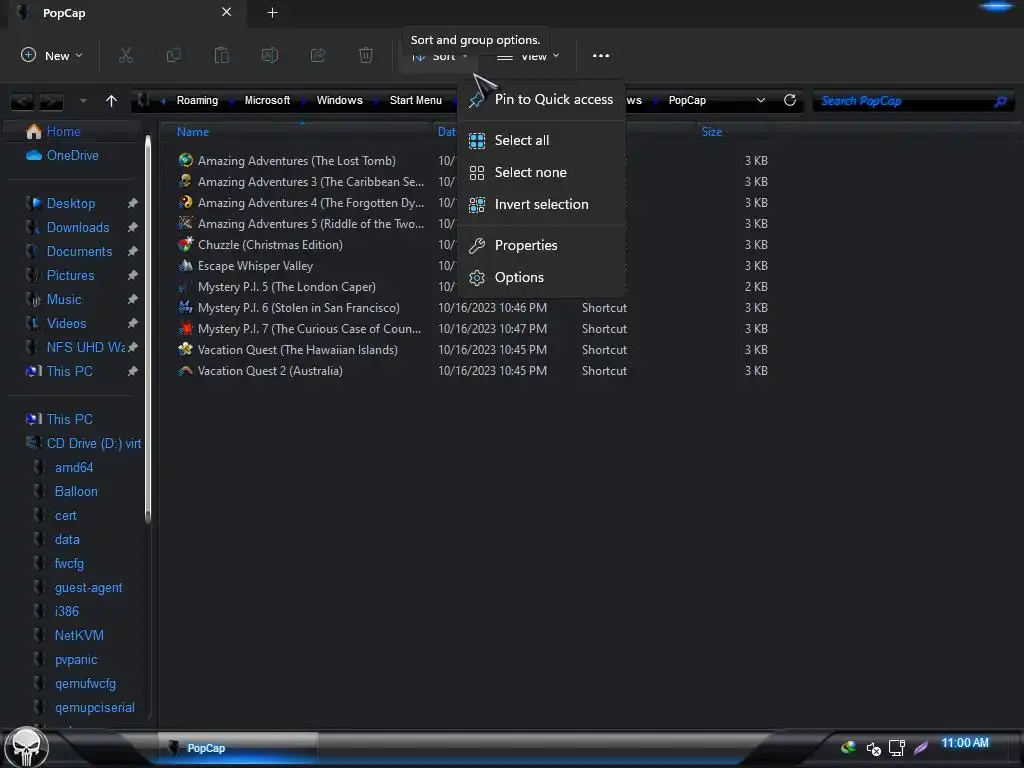Select Escape Whisper Valley icon
Viewport: 1024px width, 768px height.
tap(185, 265)
